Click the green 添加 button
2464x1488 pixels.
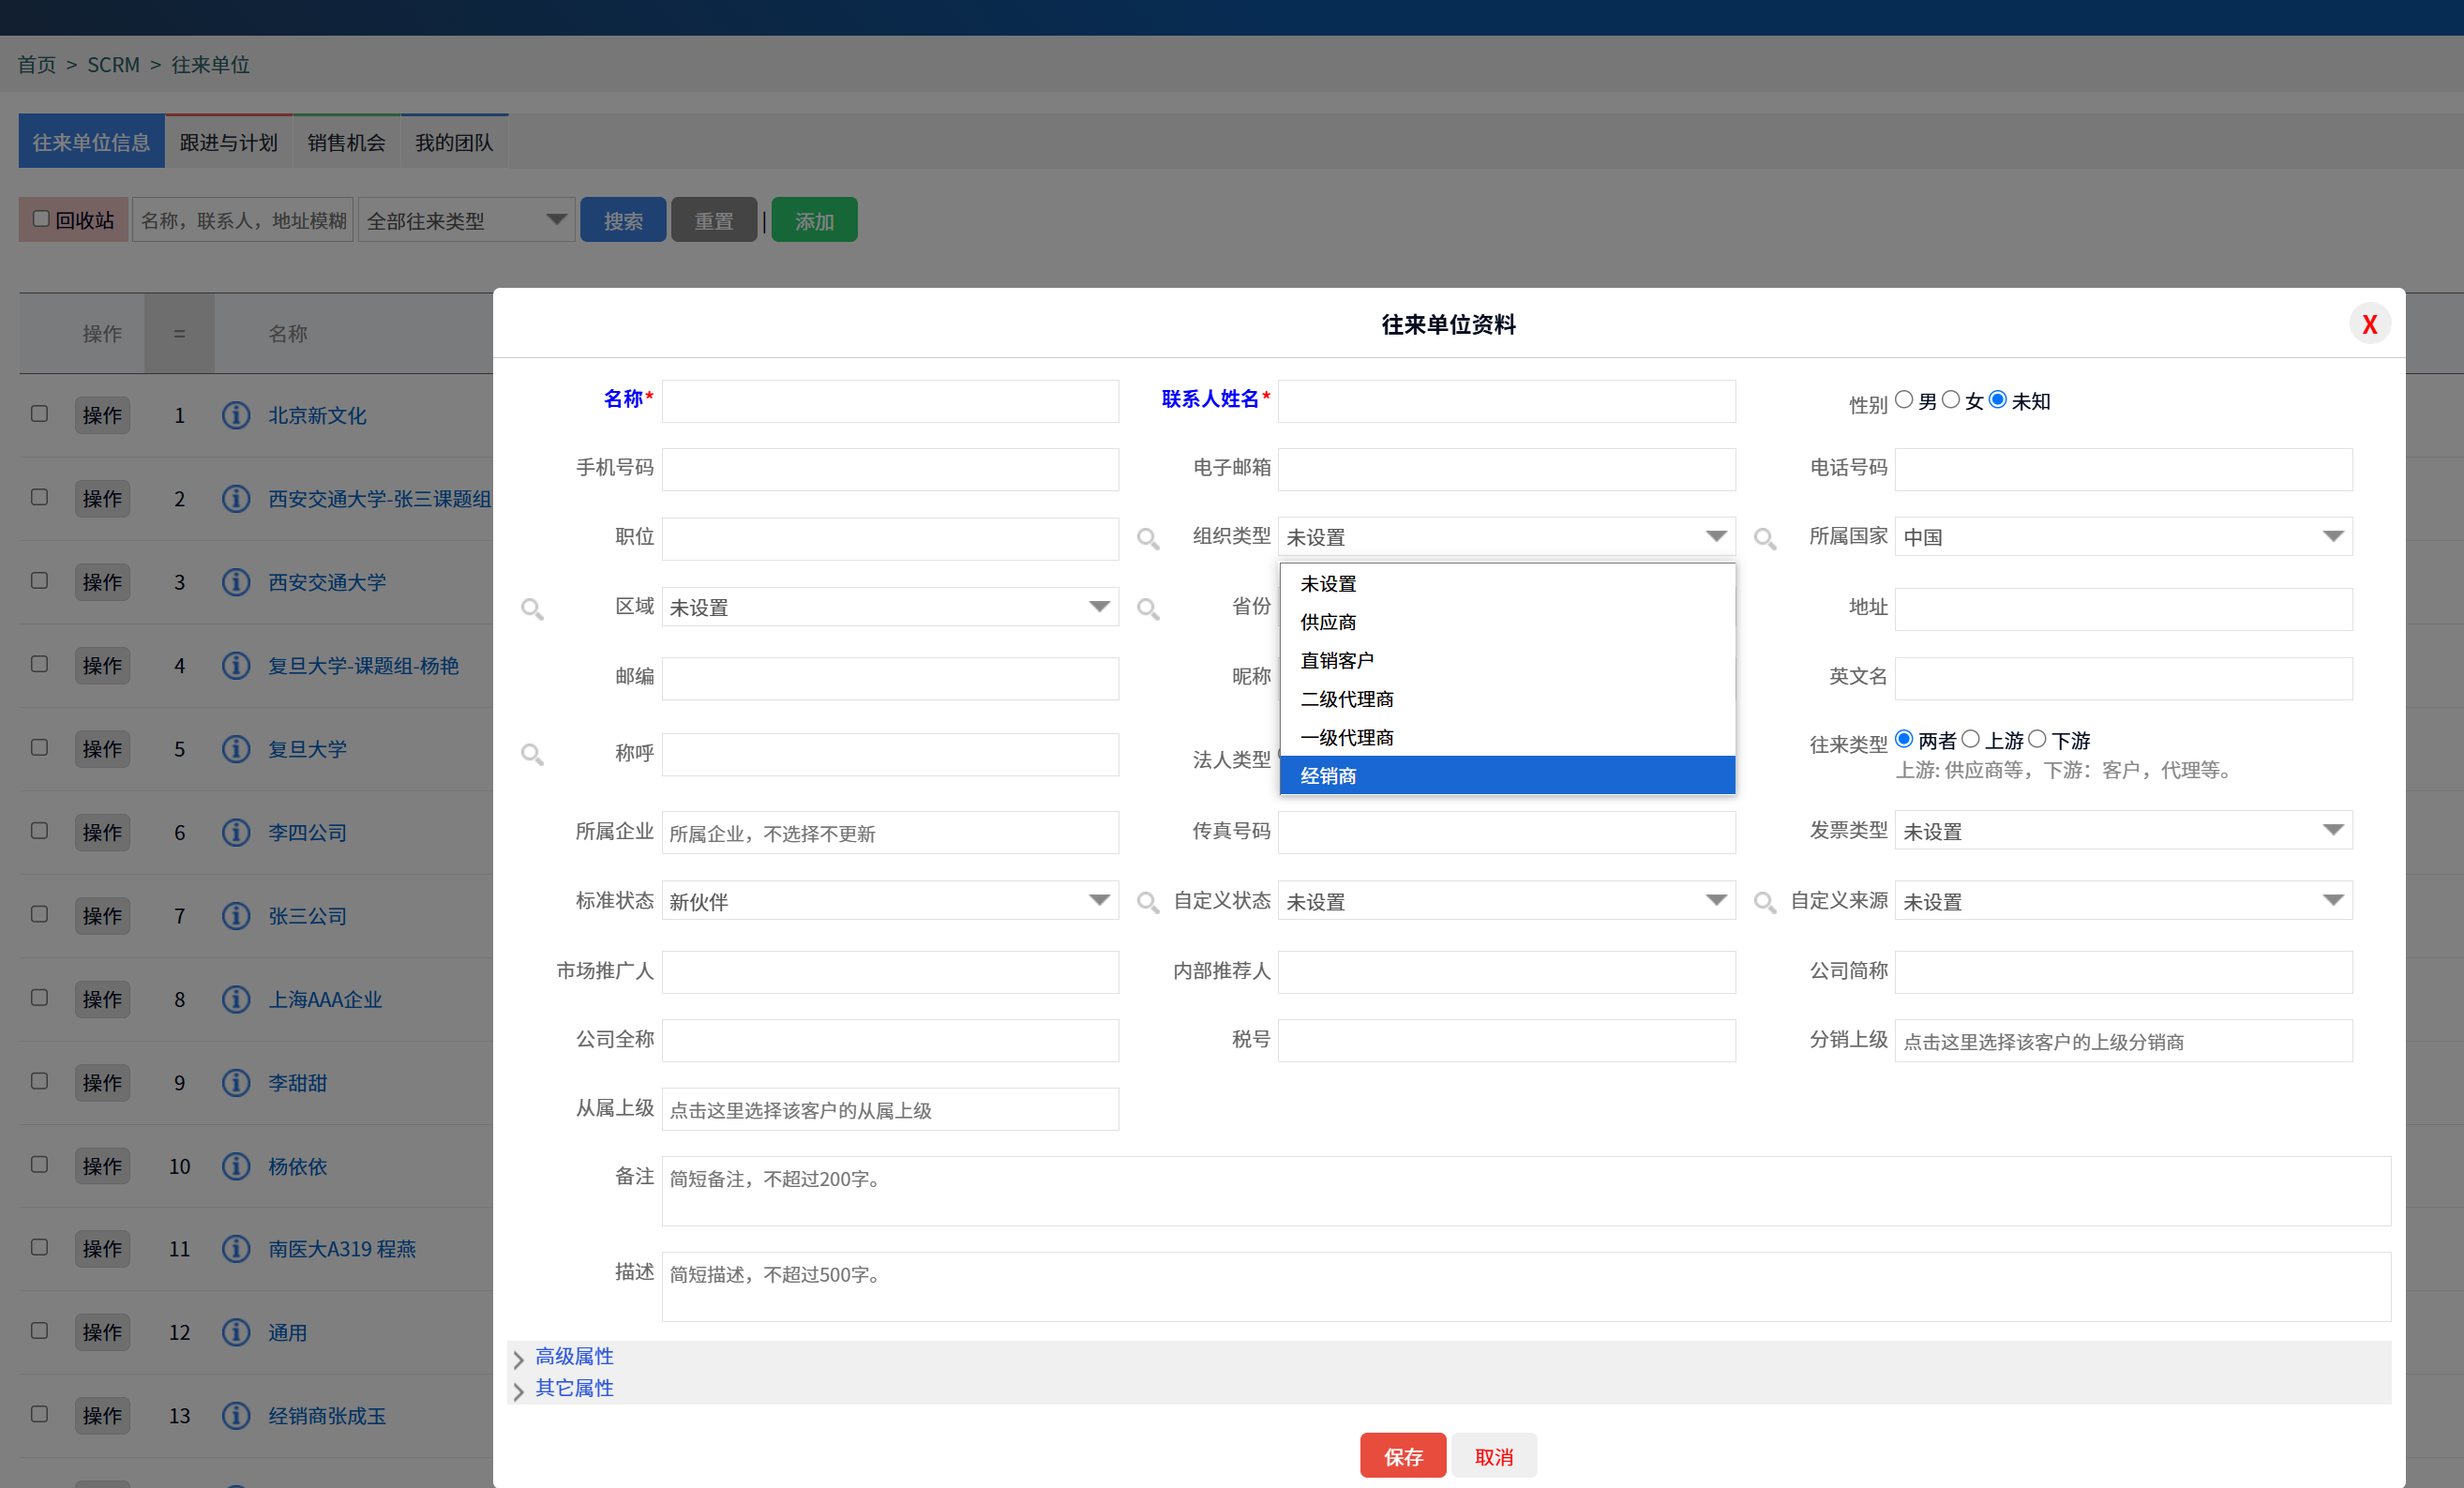(814, 219)
